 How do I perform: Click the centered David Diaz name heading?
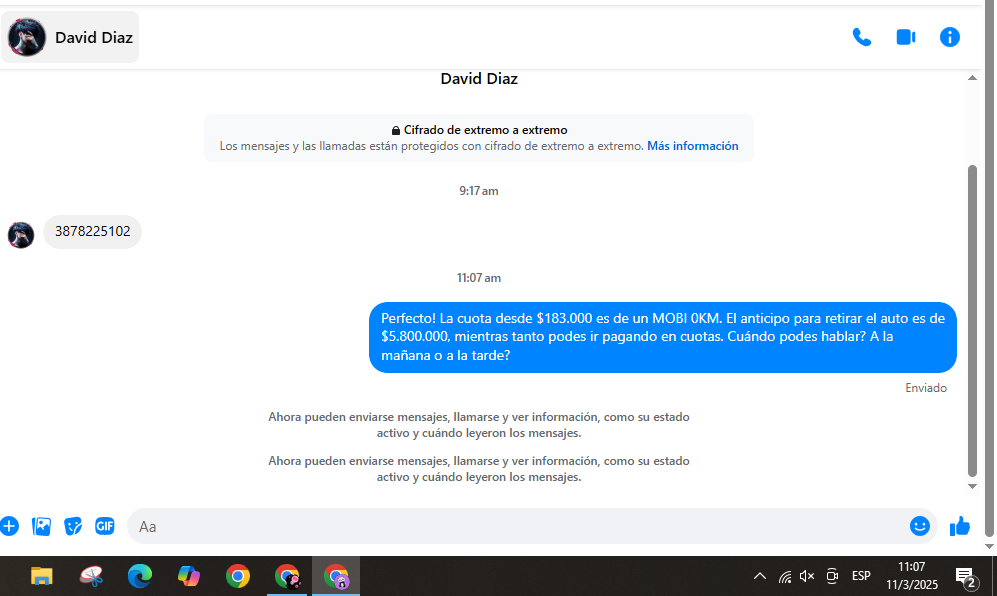pyautogui.click(x=479, y=79)
